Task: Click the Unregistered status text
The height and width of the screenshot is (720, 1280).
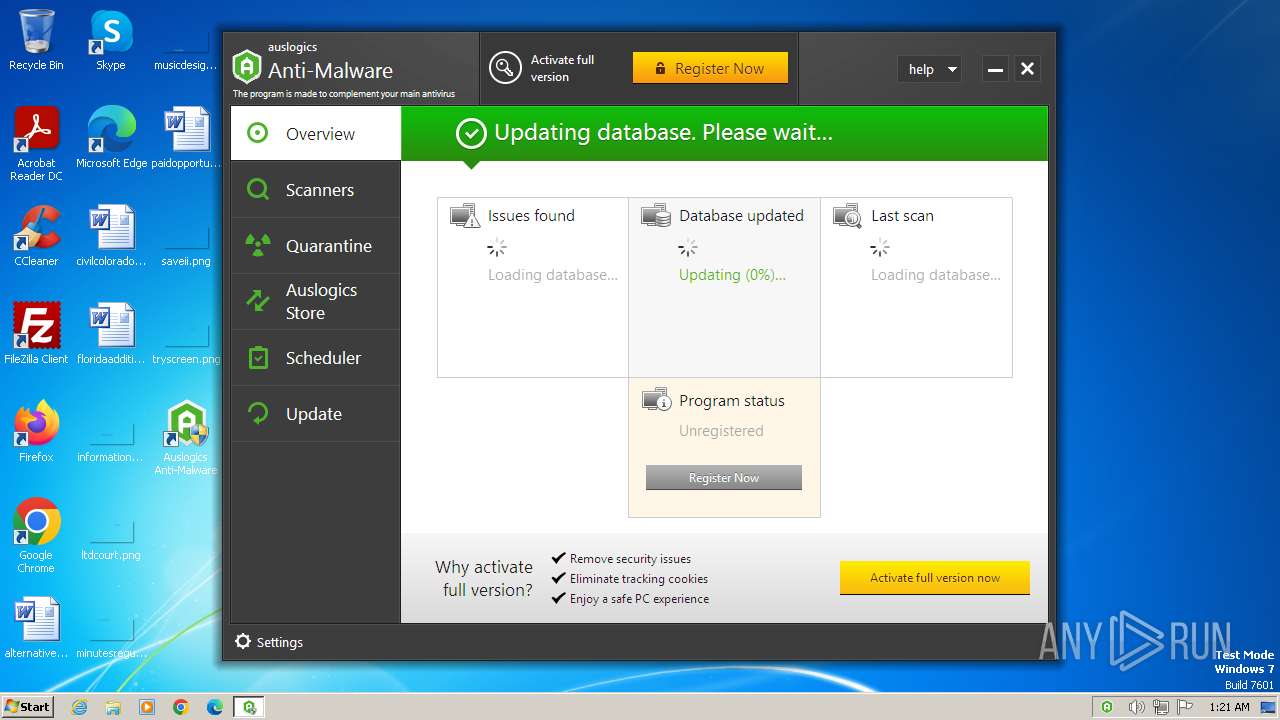Action: [721, 431]
